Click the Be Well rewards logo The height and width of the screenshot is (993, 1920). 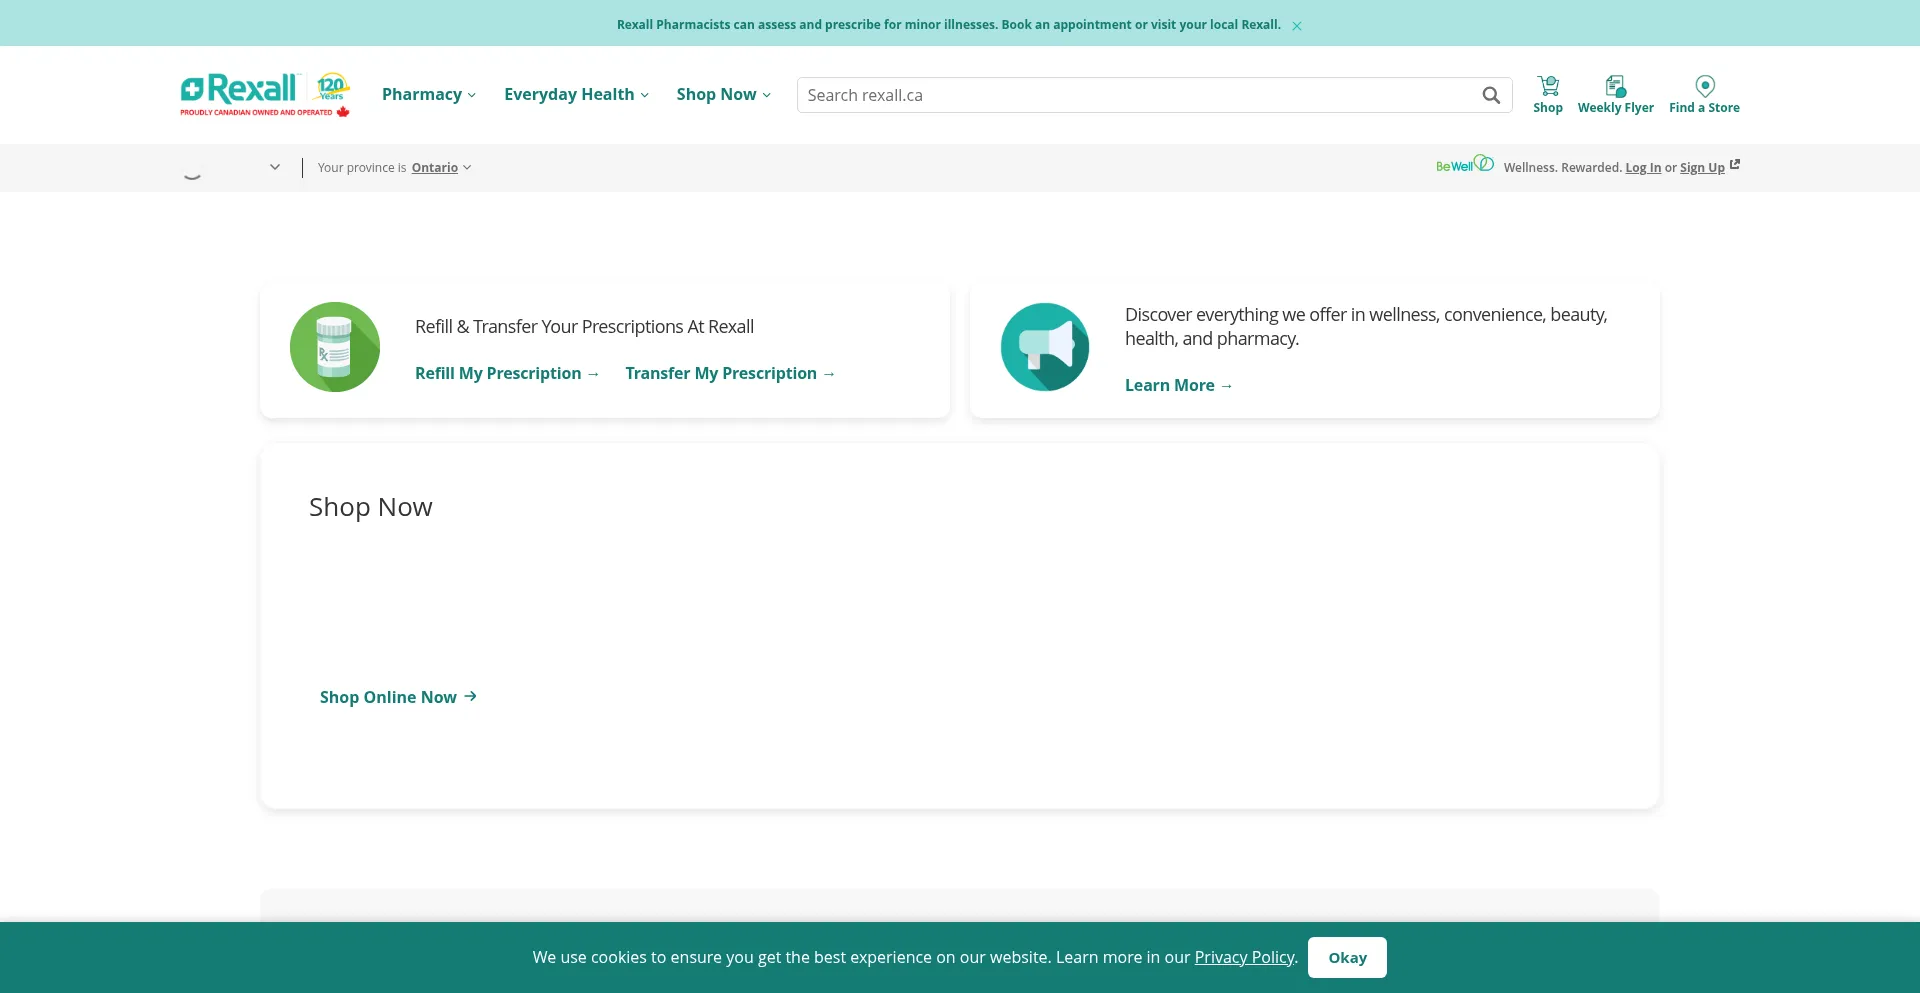(x=1465, y=165)
